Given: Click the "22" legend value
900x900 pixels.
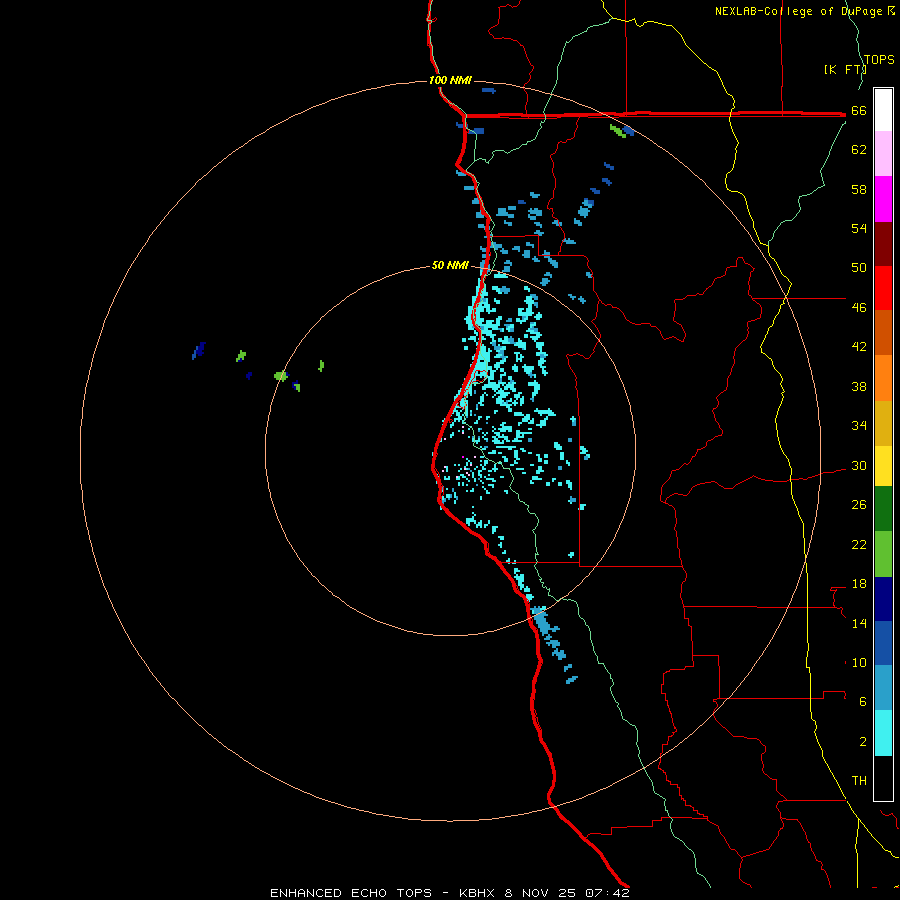Looking at the screenshot, I should click(x=859, y=544).
